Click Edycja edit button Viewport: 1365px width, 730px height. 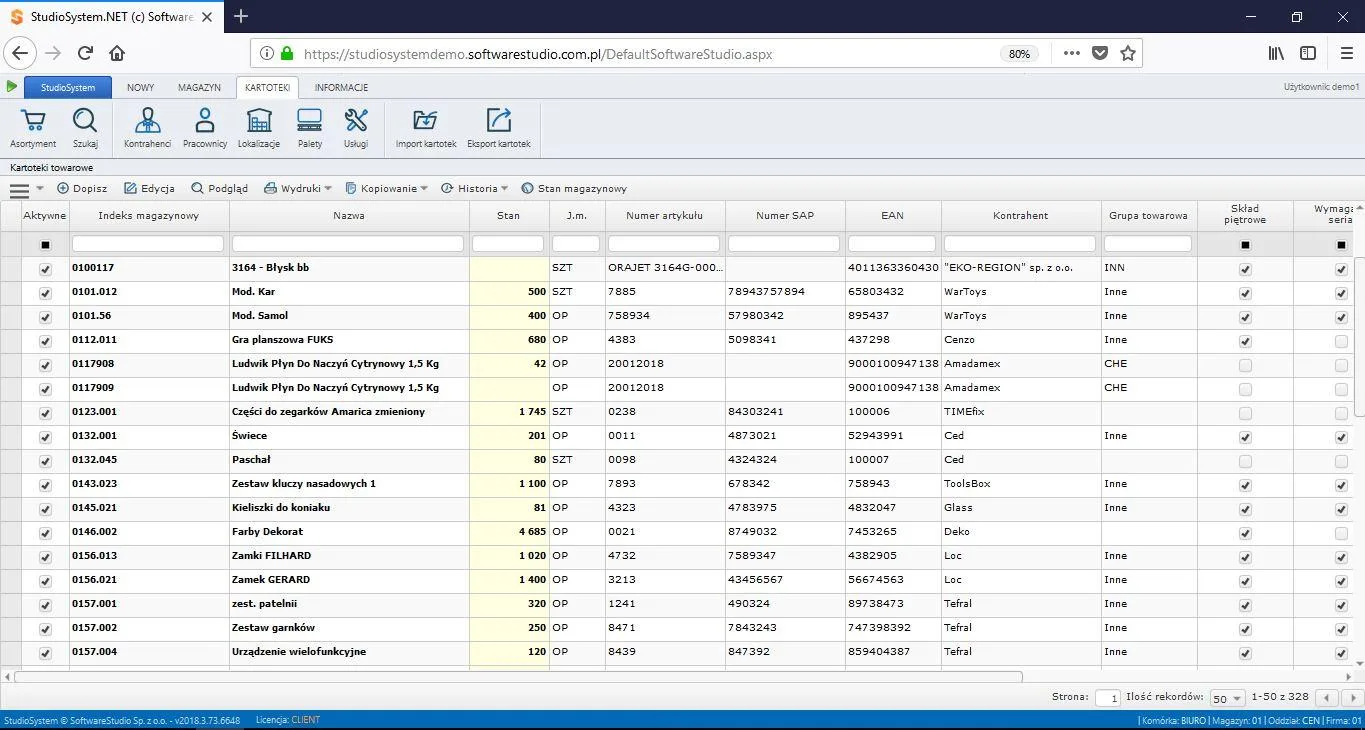point(150,188)
